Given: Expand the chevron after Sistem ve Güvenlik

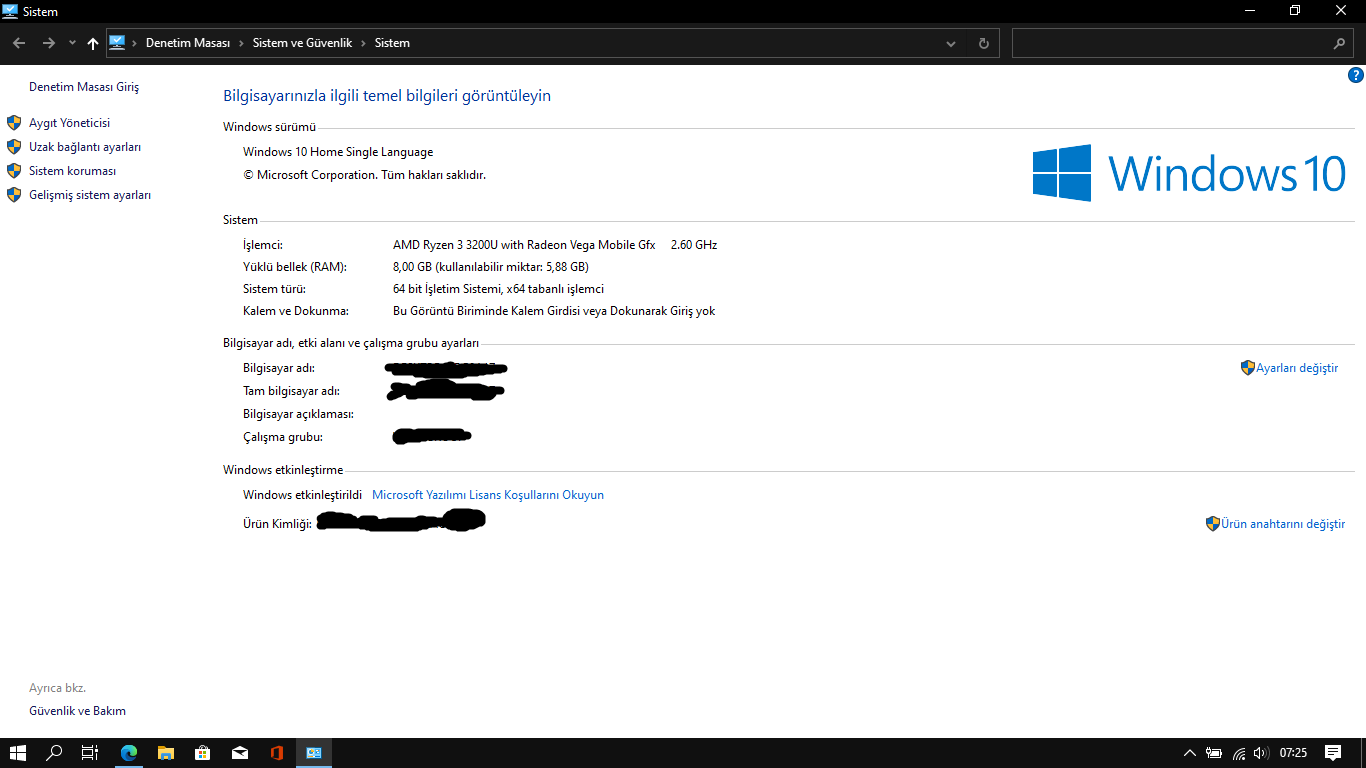Looking at the screenshot, I should (x=363, y=43).
